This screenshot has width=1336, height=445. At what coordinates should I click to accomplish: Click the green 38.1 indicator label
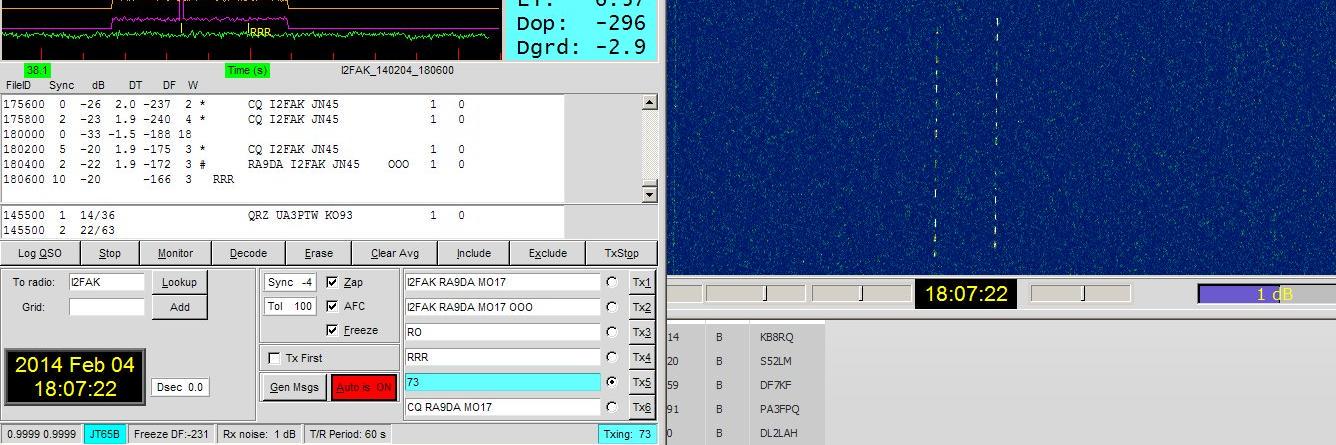[38, 70]
